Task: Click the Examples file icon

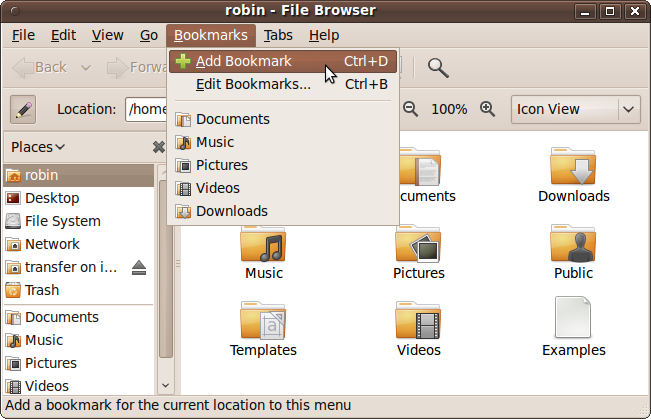Action: (573, 317)
